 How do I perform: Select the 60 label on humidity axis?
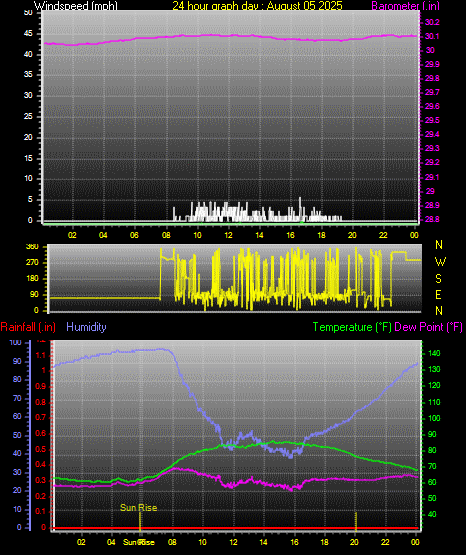pos(17,417)
